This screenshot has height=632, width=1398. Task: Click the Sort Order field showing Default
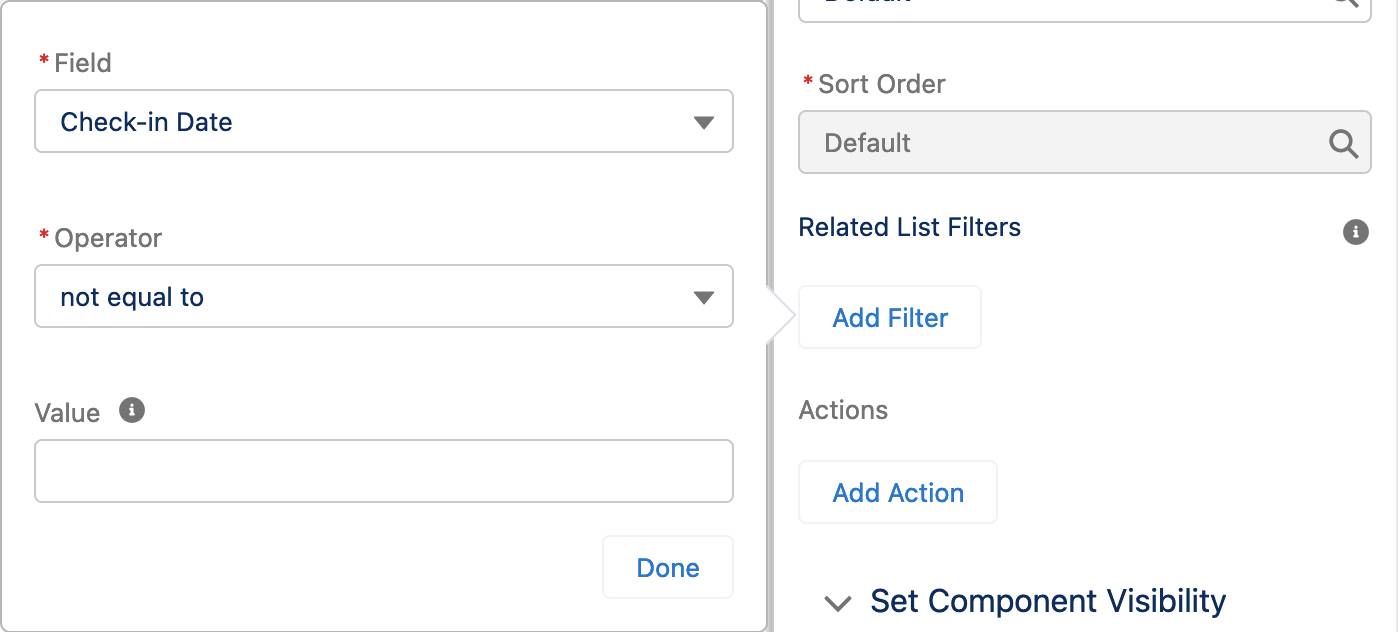pos(1085,143)
